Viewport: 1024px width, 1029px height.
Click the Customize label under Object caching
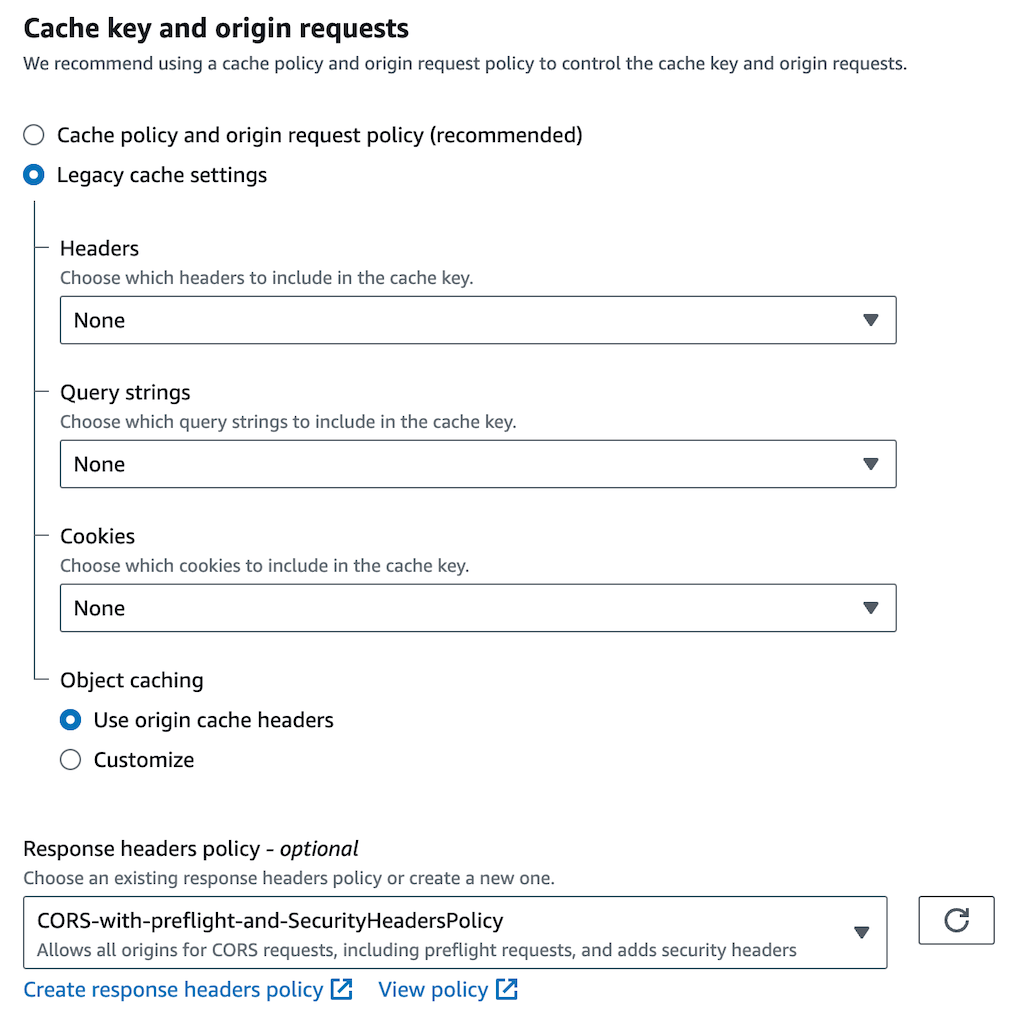(x=144, y=760)
